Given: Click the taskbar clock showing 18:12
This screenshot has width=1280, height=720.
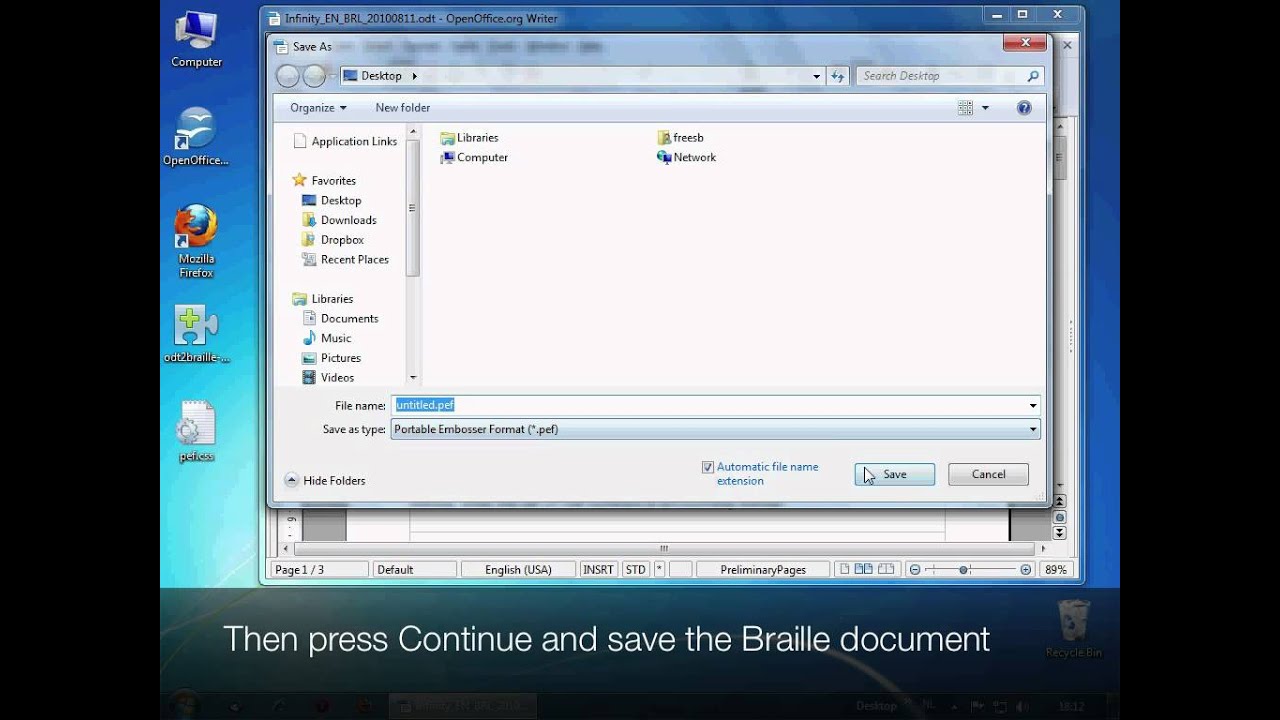Looking at the screenshot, I should (x=1070, y=706).
